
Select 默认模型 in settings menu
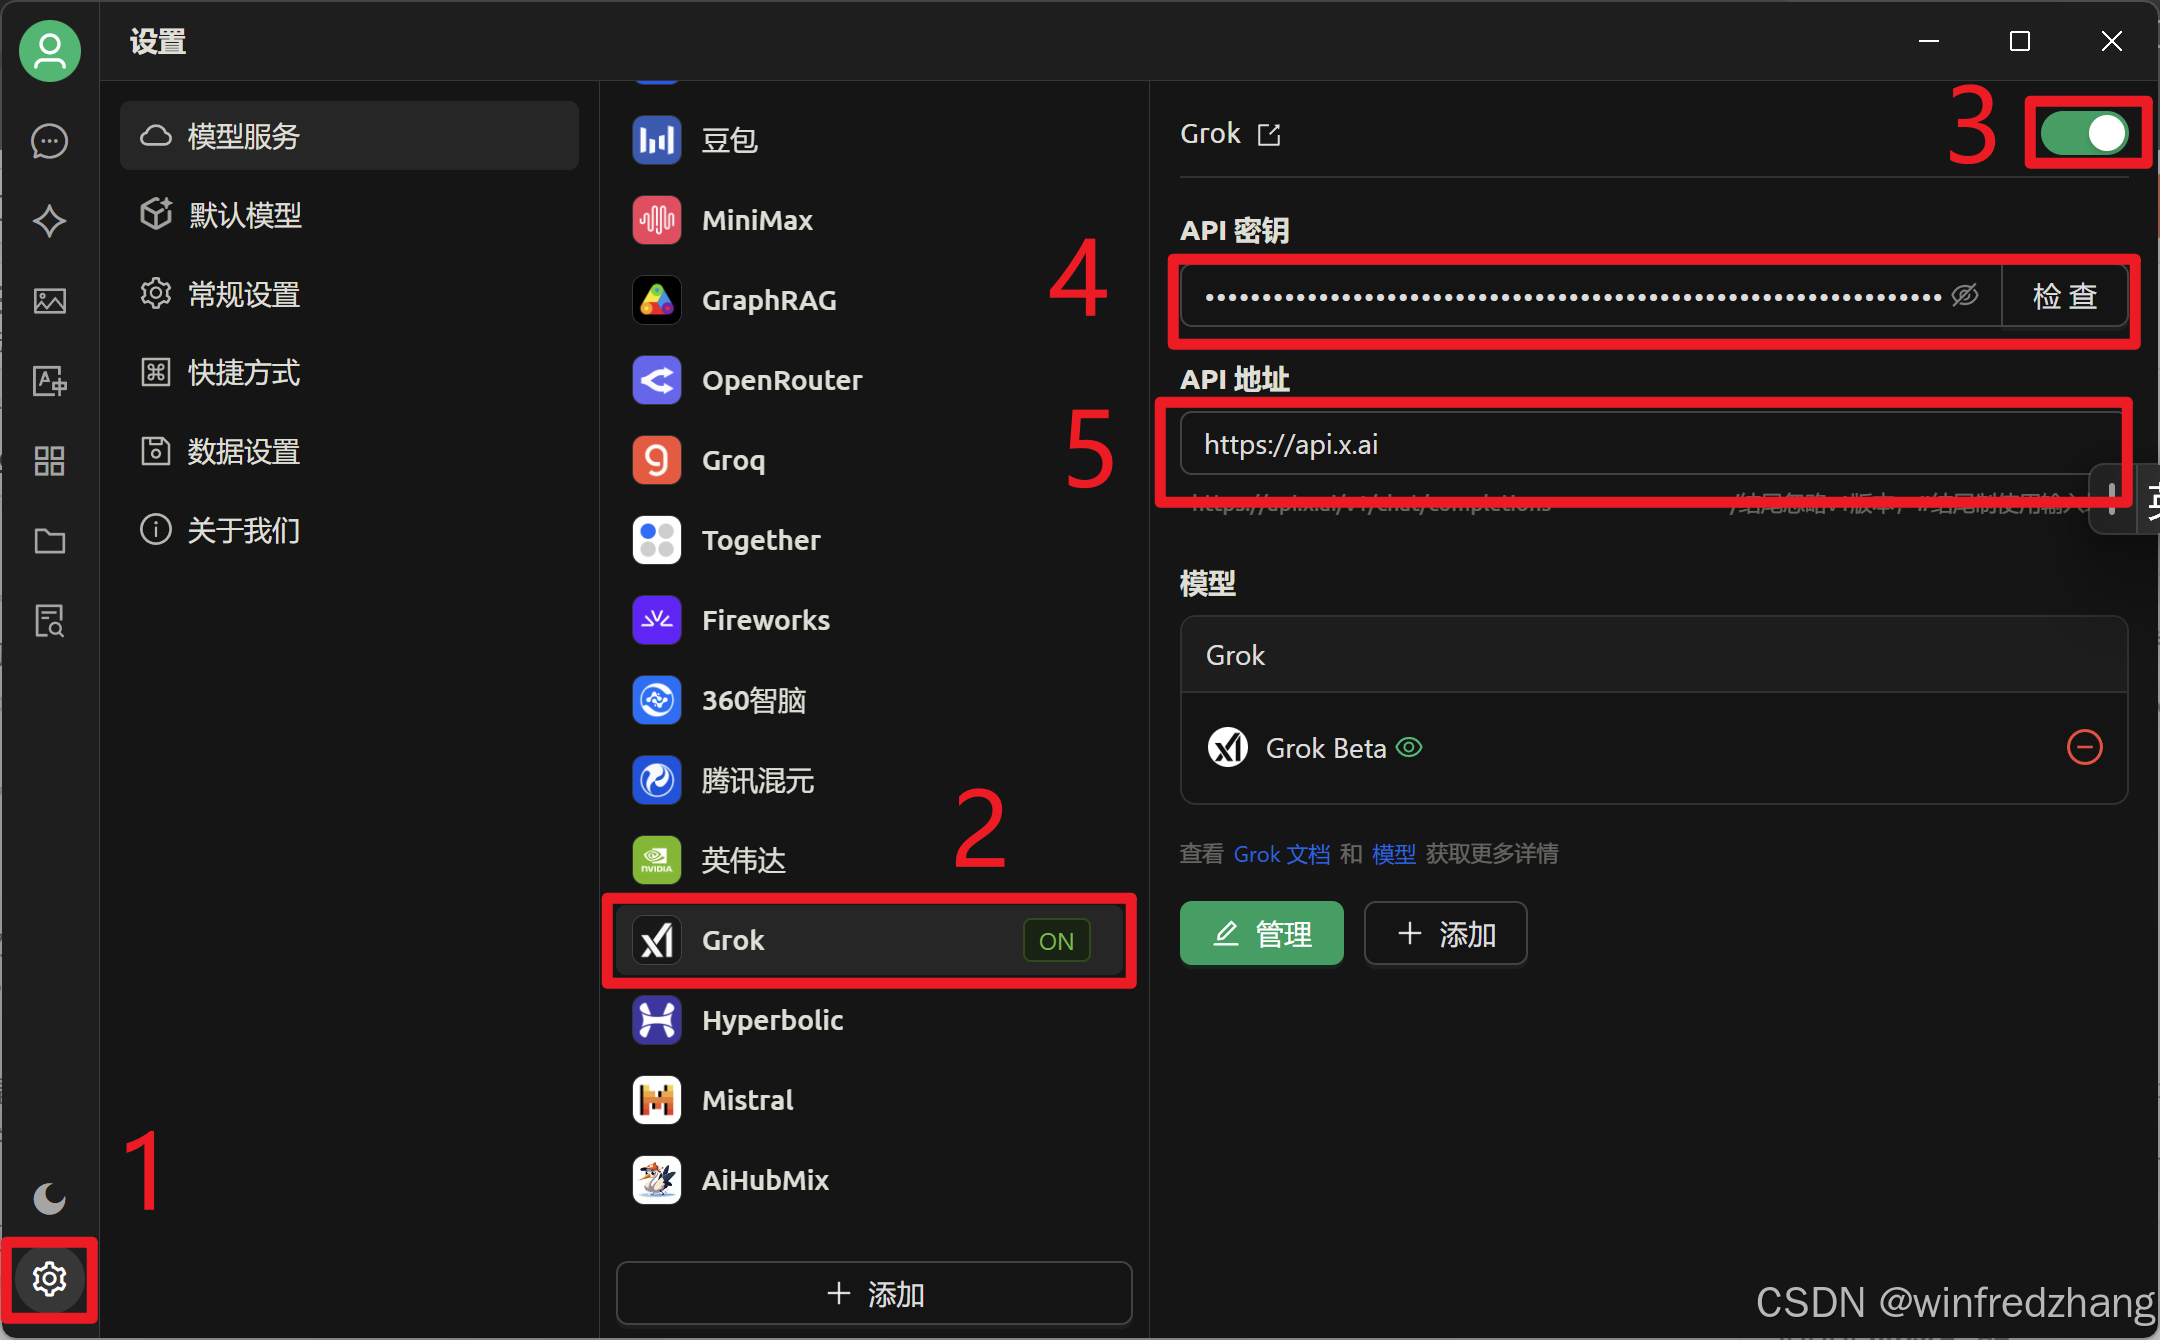(245, 215)
